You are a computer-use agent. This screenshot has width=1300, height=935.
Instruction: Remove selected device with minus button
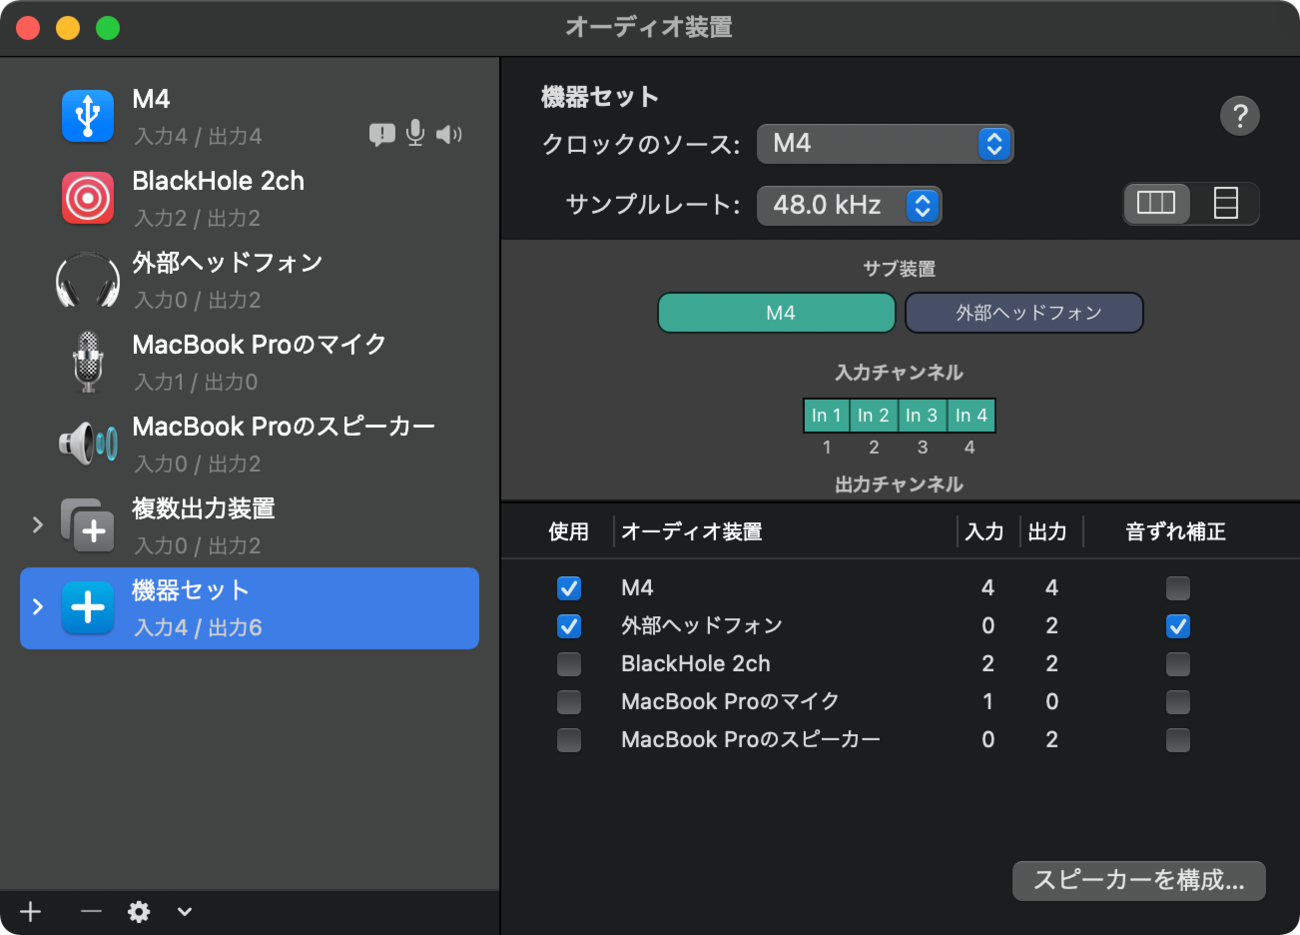[91, 911]
